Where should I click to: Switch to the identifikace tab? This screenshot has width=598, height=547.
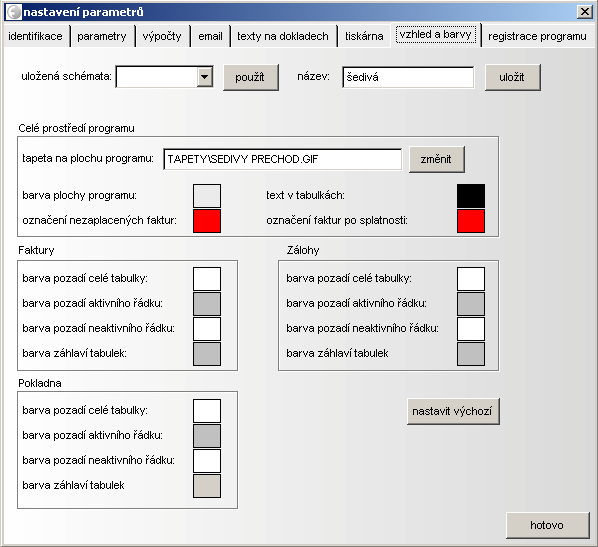[35, 36]
